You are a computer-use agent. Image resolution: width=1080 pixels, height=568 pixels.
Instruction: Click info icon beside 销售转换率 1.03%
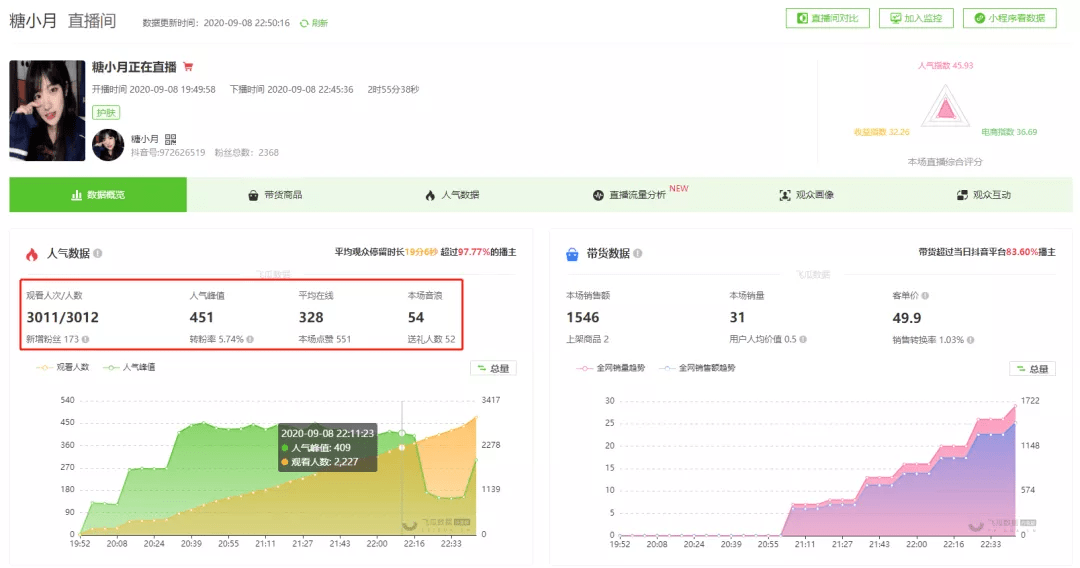970,340
